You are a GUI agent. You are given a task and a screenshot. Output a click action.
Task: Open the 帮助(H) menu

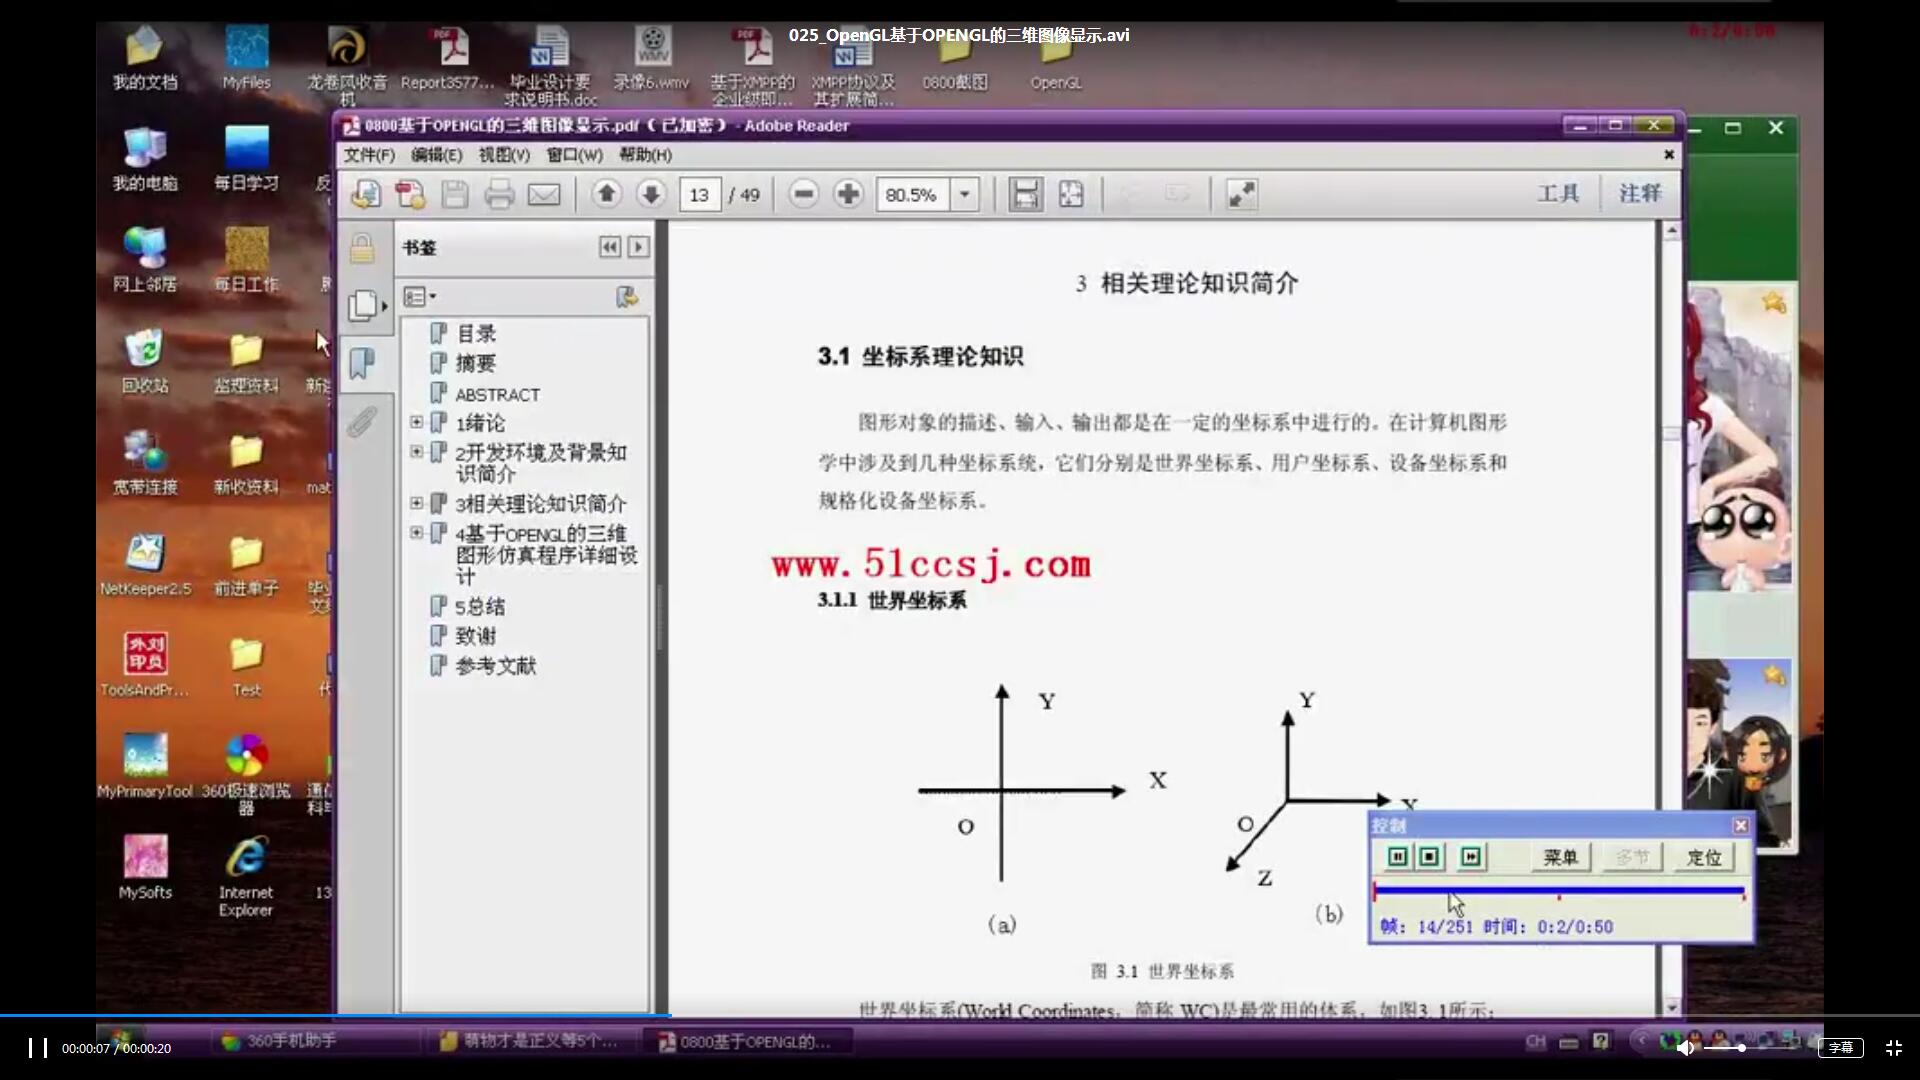point(645,155)
